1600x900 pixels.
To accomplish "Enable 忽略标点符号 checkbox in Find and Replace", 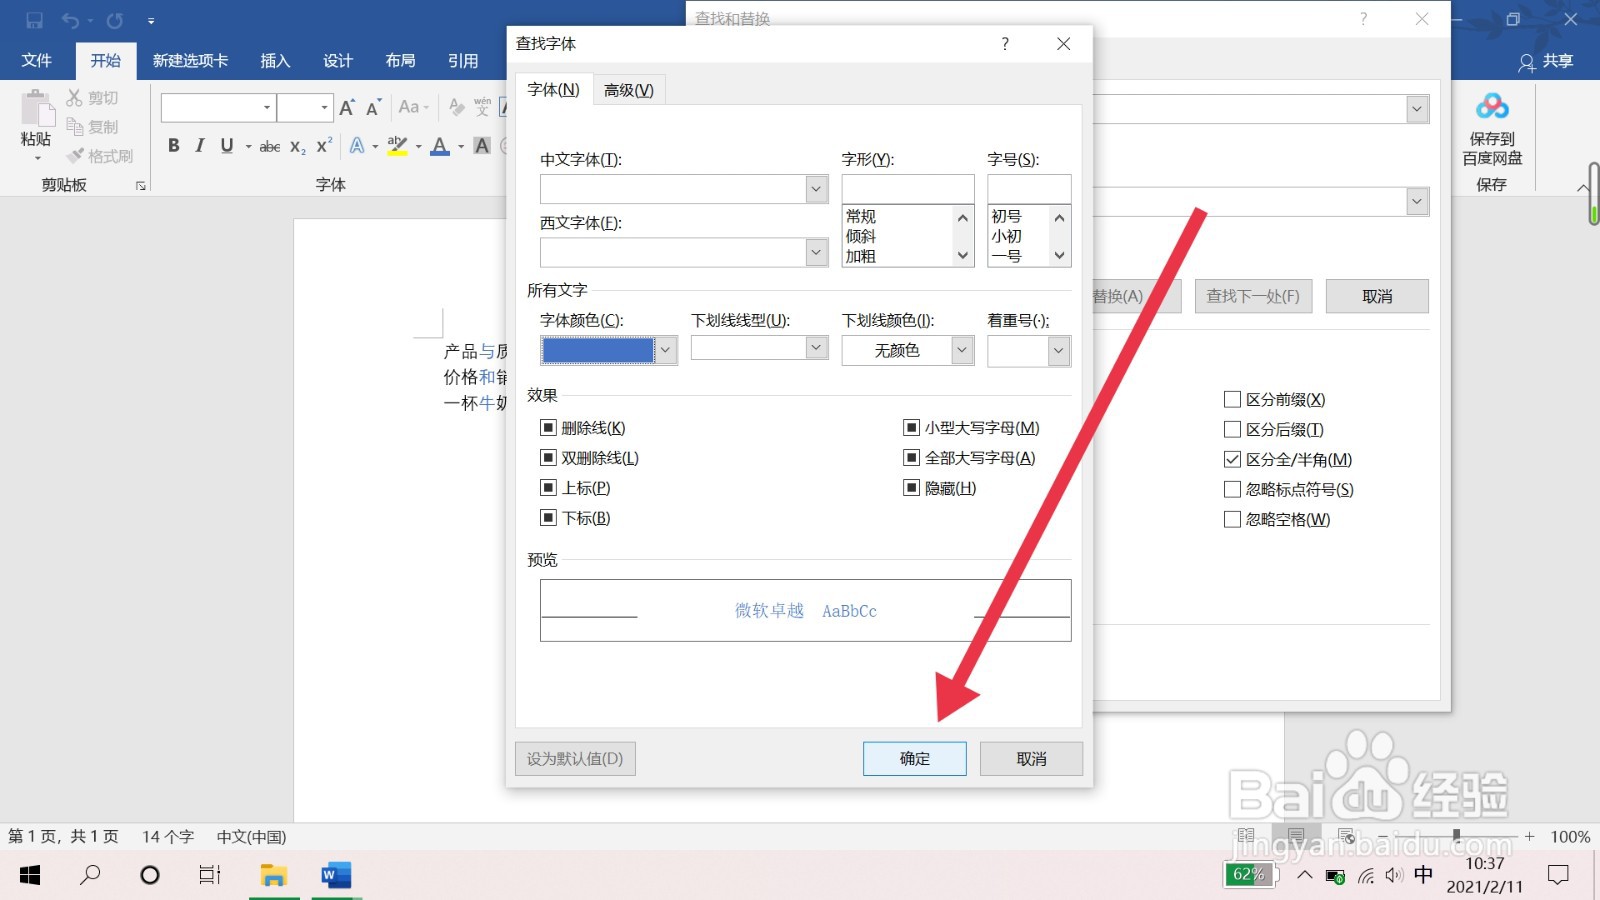I will [1232, 490].
